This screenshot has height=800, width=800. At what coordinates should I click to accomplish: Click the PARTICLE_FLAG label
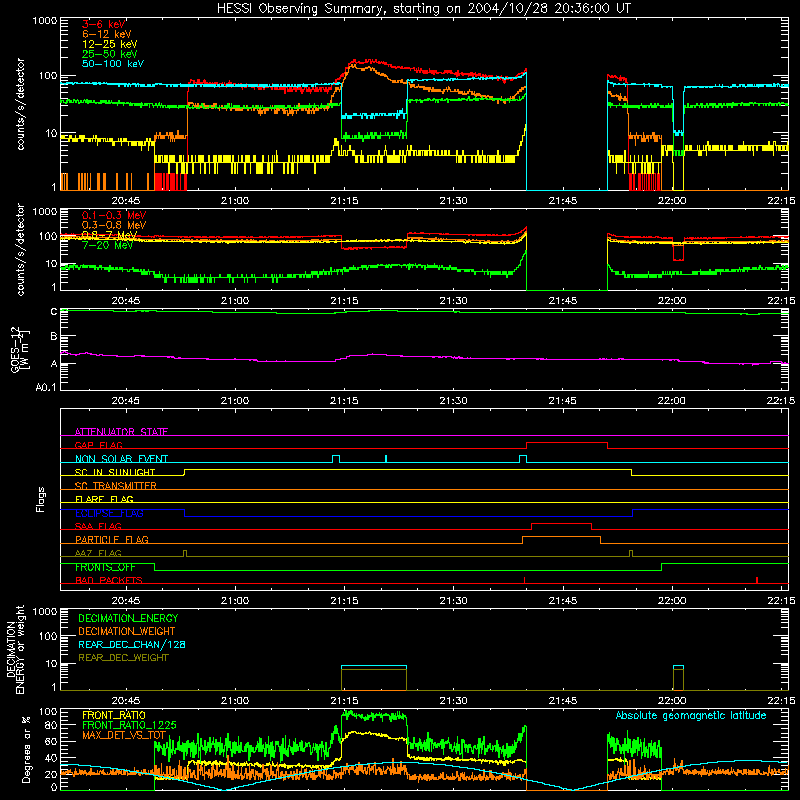112,539
